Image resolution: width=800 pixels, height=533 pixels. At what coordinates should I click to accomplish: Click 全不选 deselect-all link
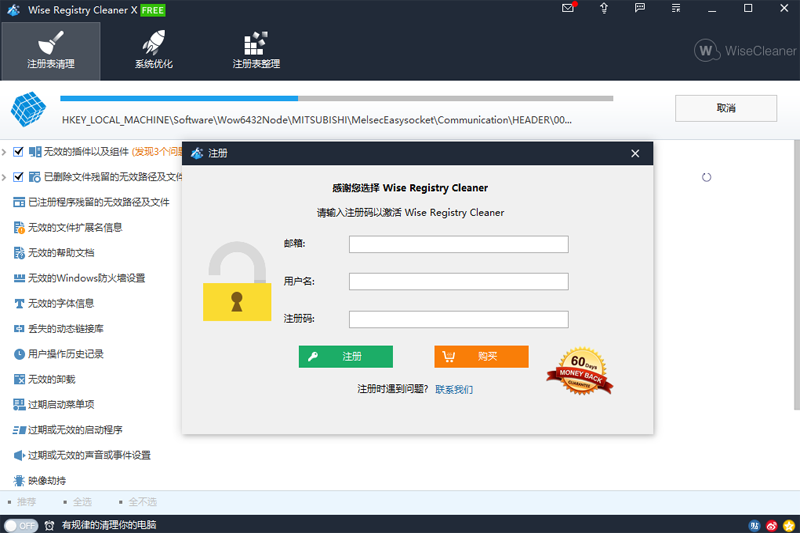click(x=142, y=502)
